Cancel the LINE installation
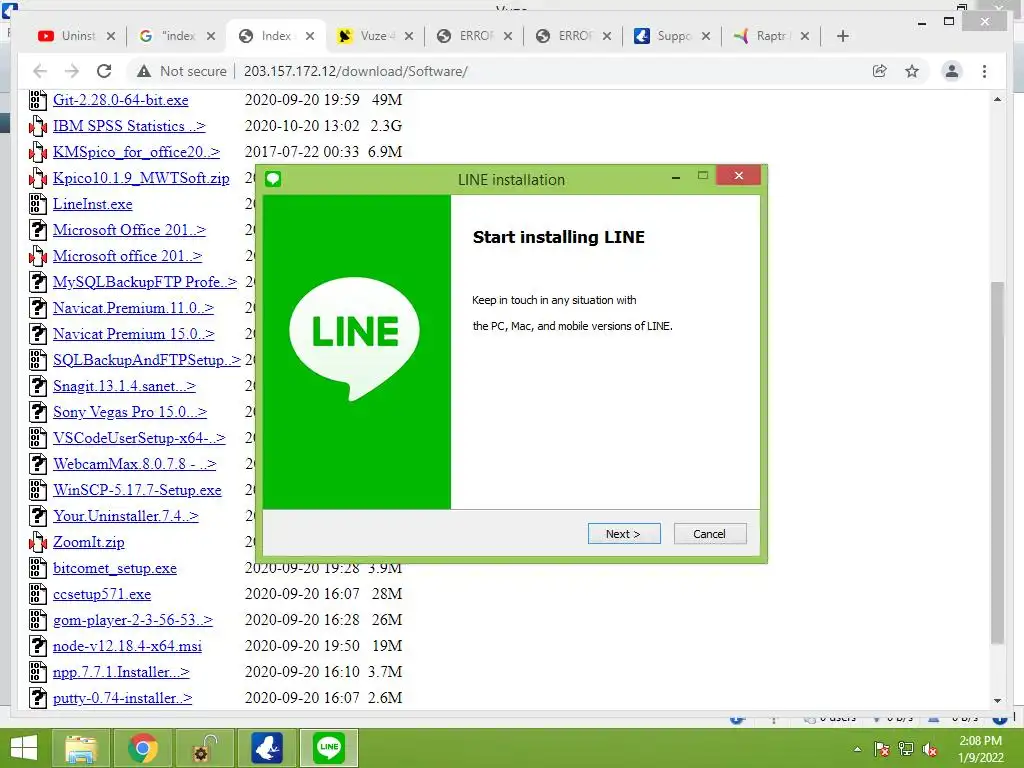This screenshot has height=768, width=1024. (709, 534)
